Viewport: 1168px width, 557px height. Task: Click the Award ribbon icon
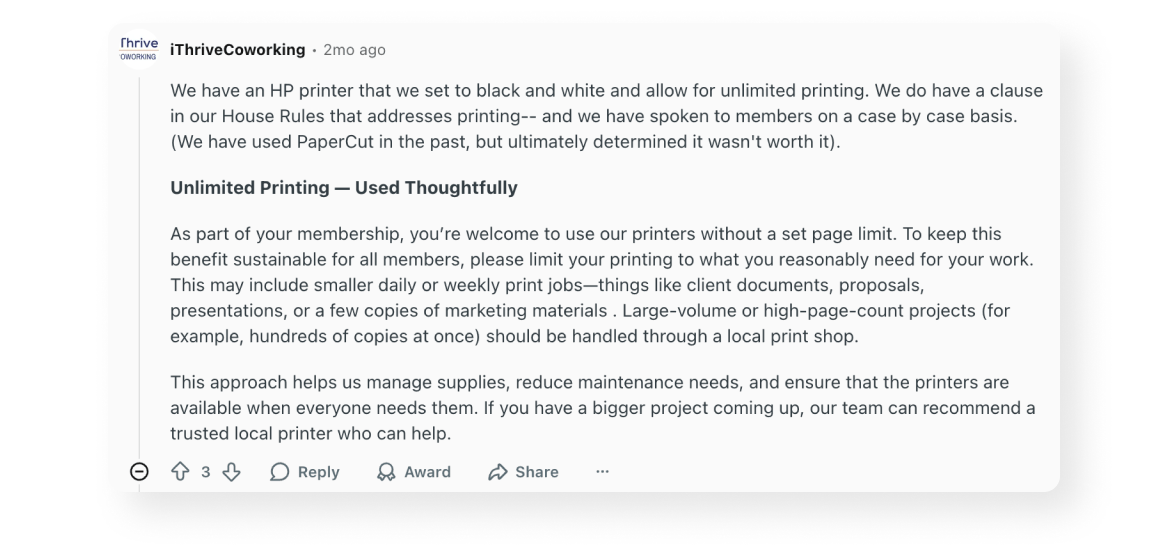coord(386,472)
